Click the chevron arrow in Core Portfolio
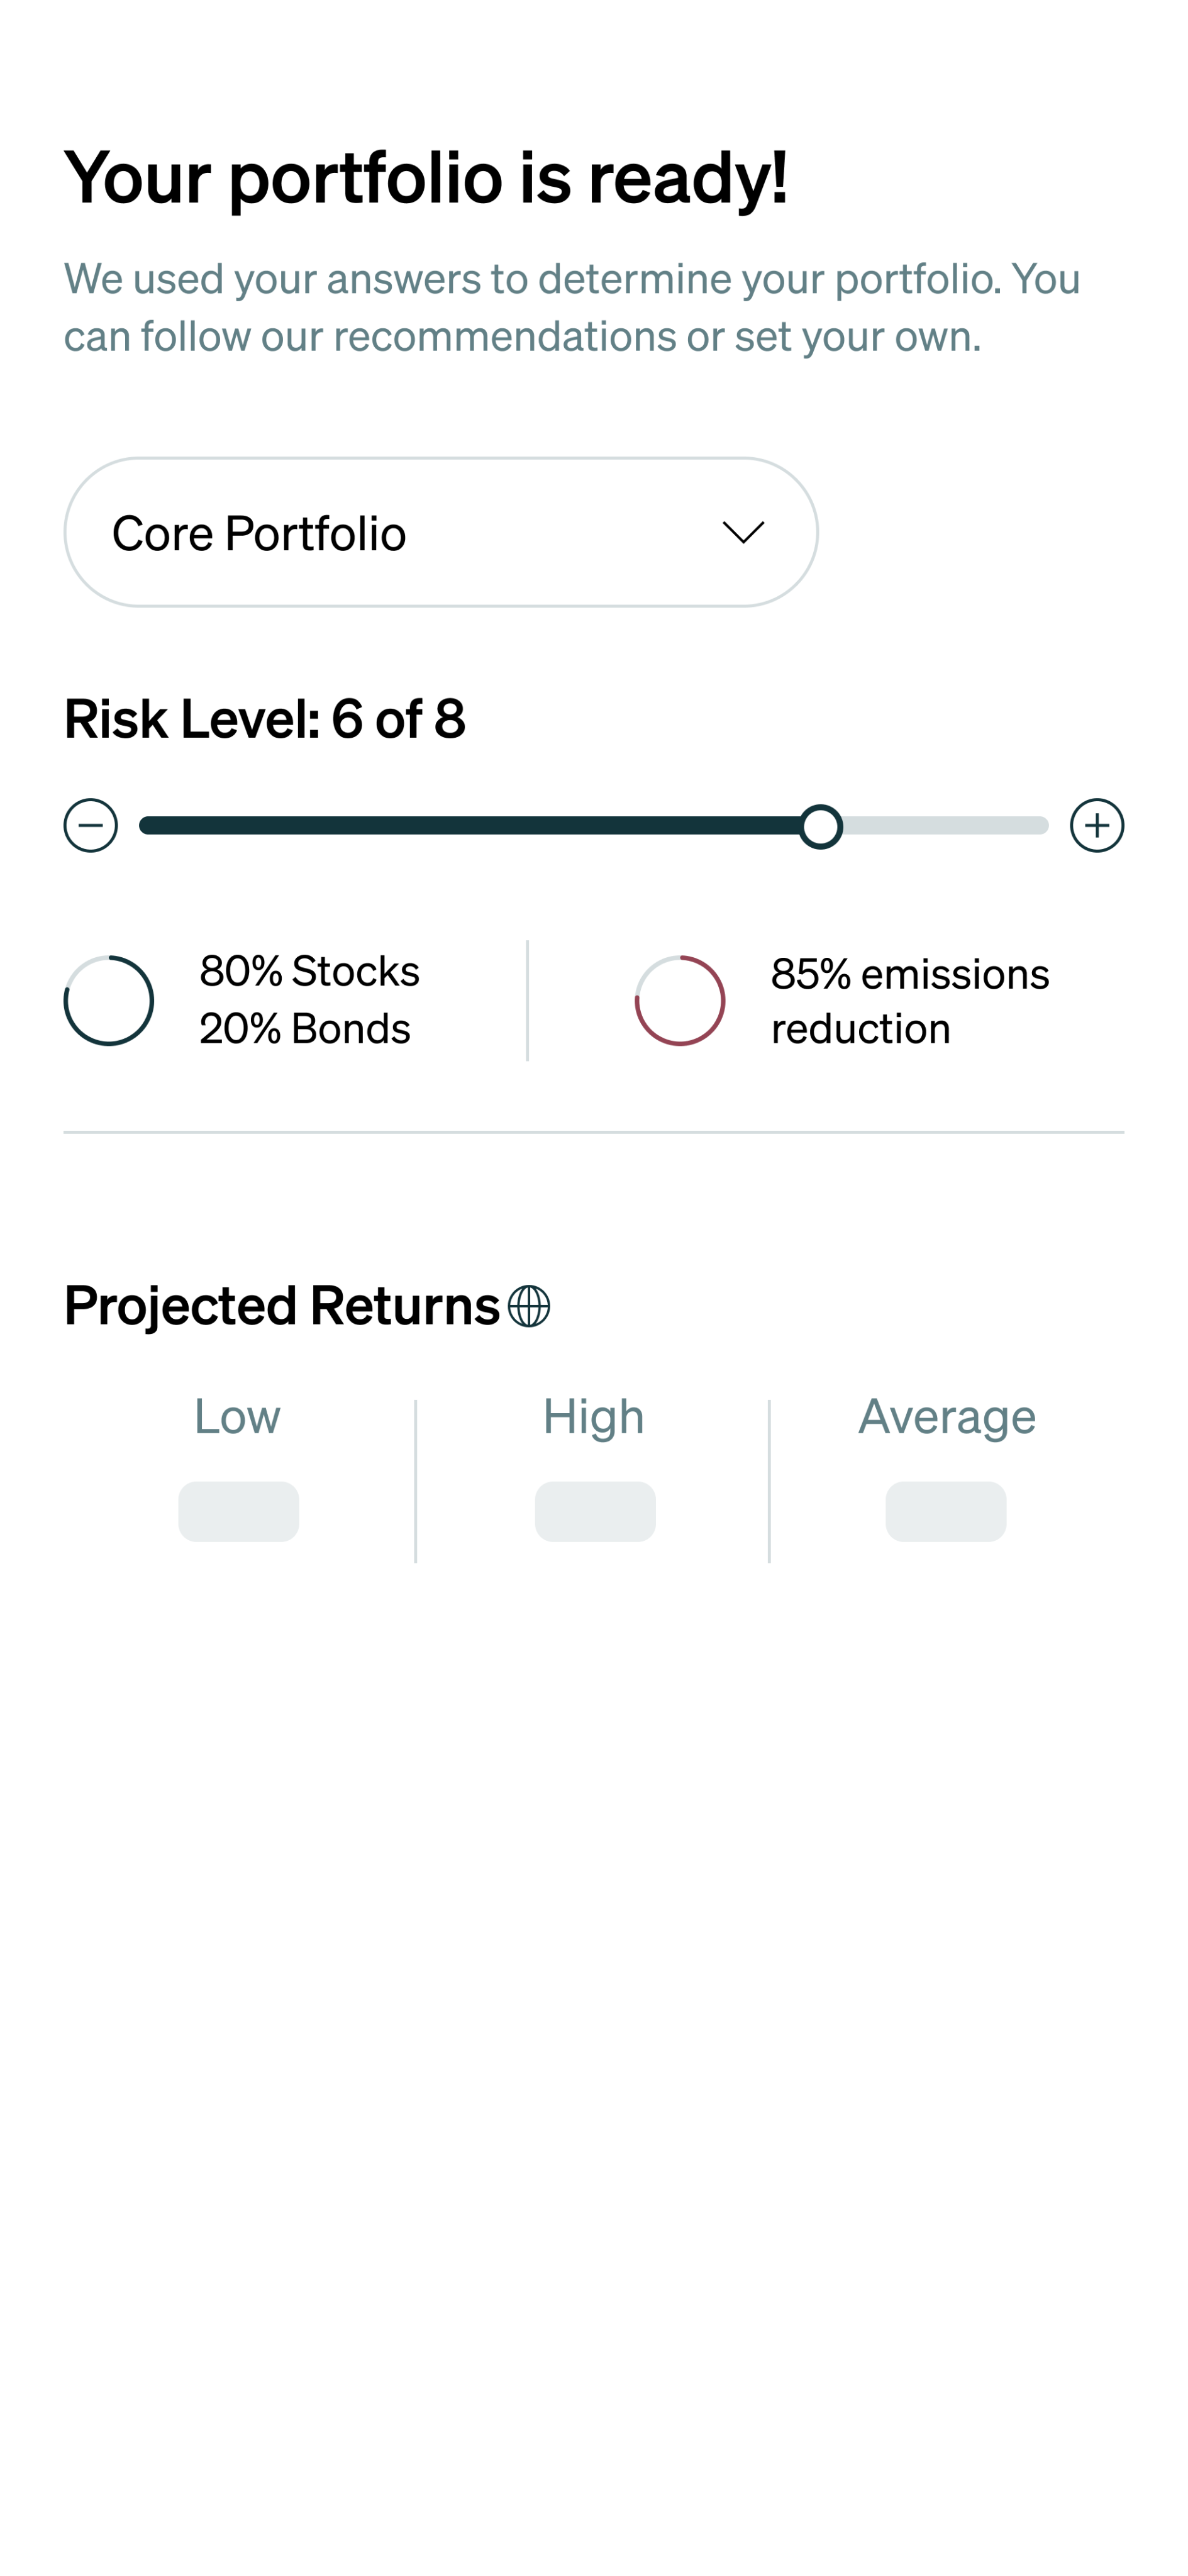1188x2576 pixels. 743,532
